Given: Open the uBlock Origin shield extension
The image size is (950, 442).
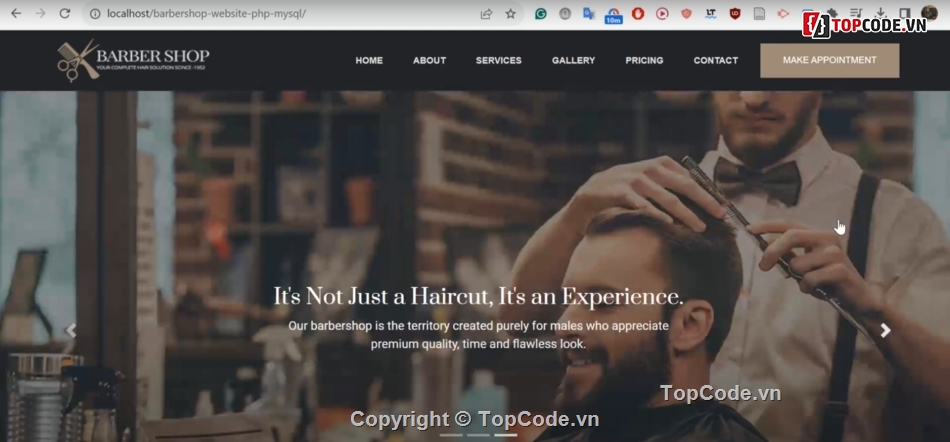Looking at the screenshot, I should click(x=735, y=13).
